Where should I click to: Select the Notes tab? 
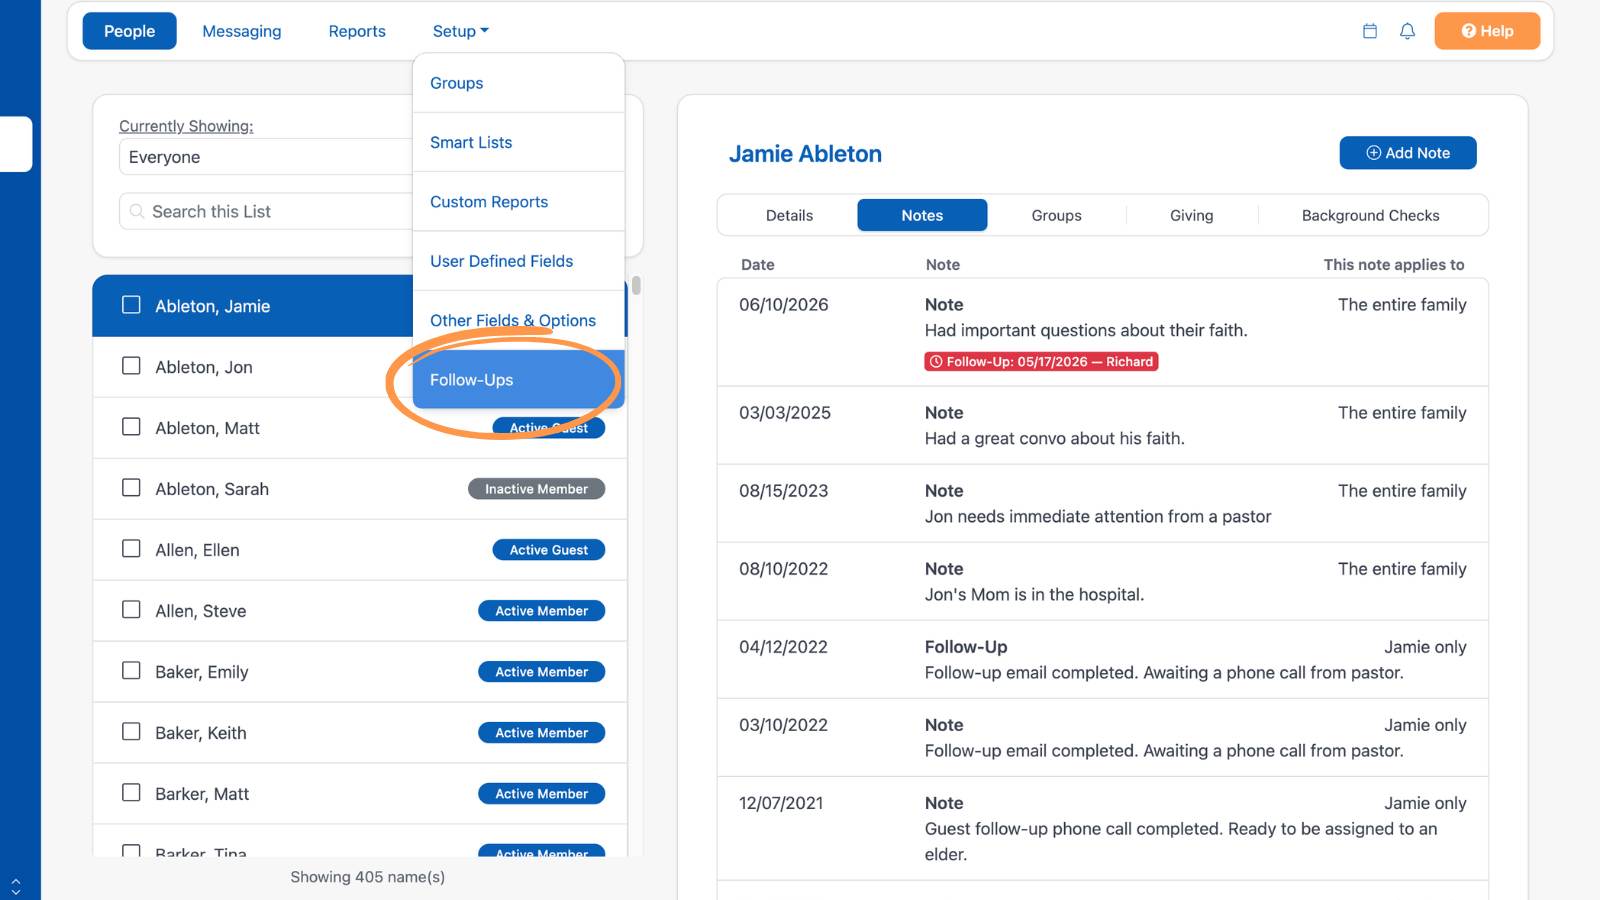922,215
